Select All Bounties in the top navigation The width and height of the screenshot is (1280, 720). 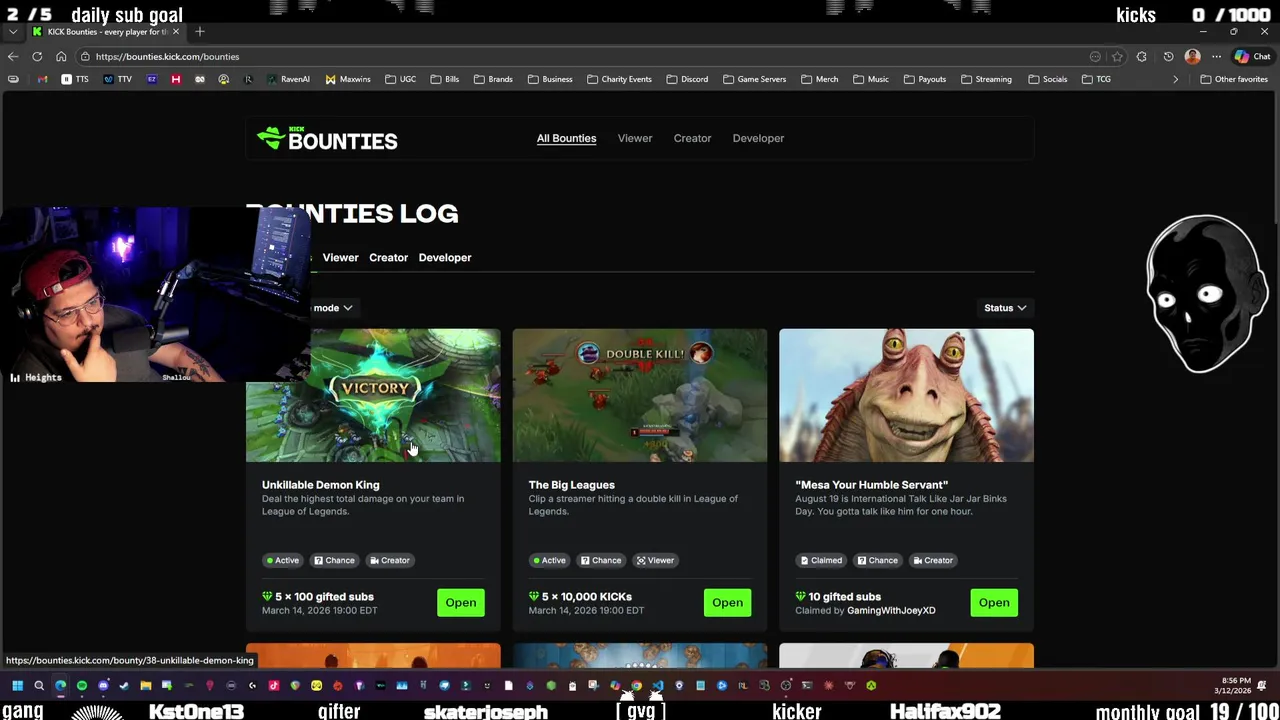point(566,138)
